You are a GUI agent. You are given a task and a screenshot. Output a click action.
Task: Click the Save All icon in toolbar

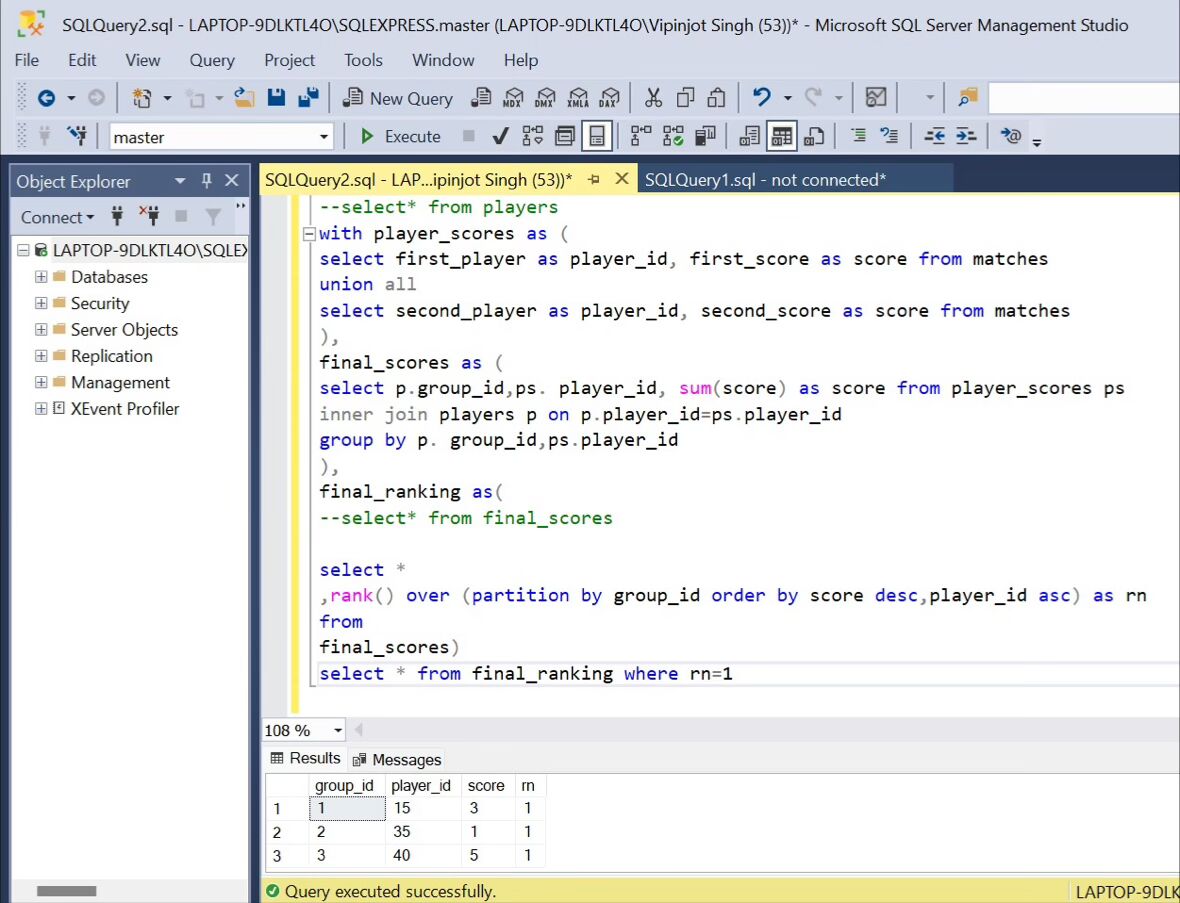308,98
